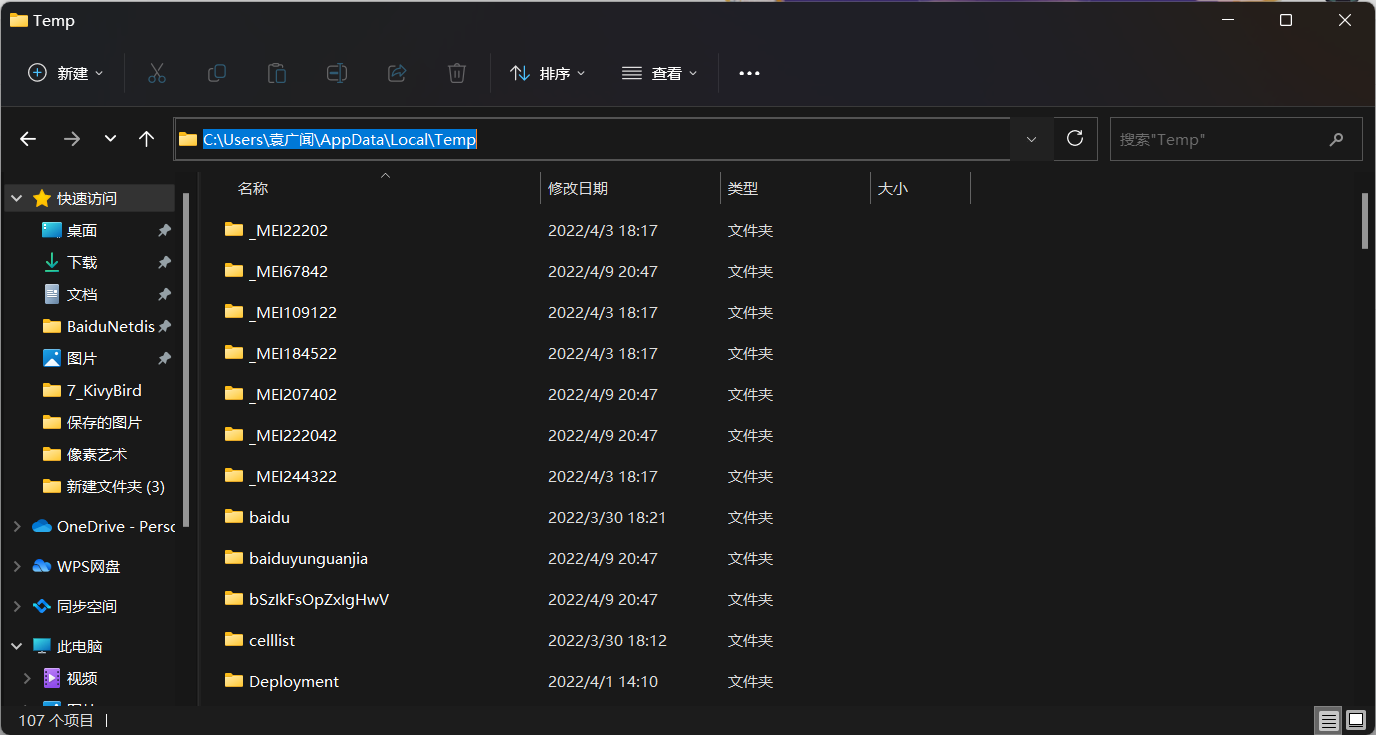Open 桌面 in quick access
1376x735 pixels.
click(x=82, y=230)
